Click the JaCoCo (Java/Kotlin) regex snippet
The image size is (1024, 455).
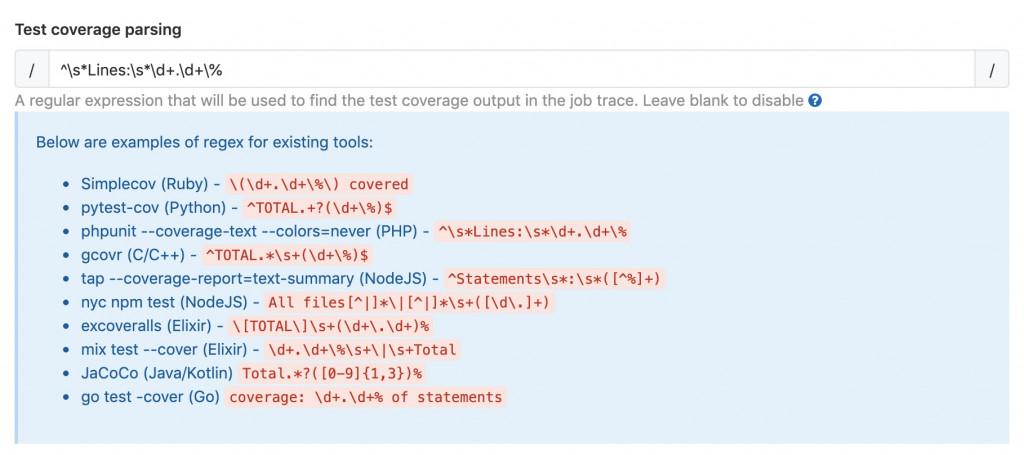click(331, 373)
